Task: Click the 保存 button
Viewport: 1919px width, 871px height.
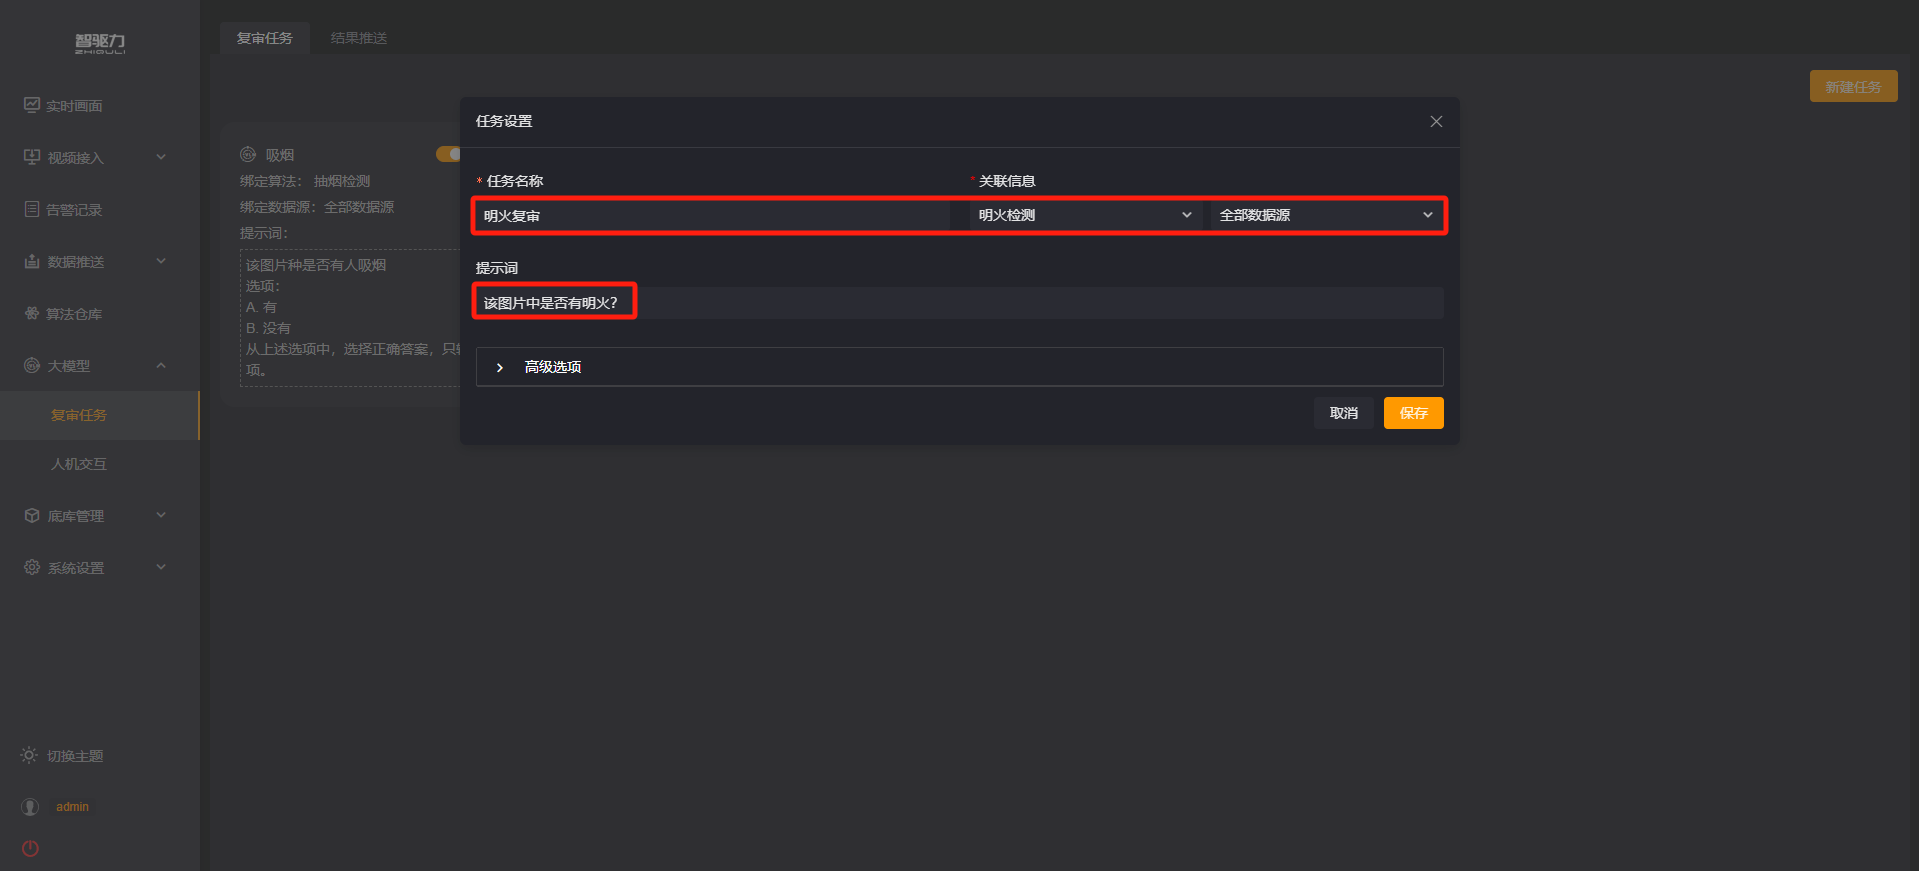Action: coord(1413,413)
